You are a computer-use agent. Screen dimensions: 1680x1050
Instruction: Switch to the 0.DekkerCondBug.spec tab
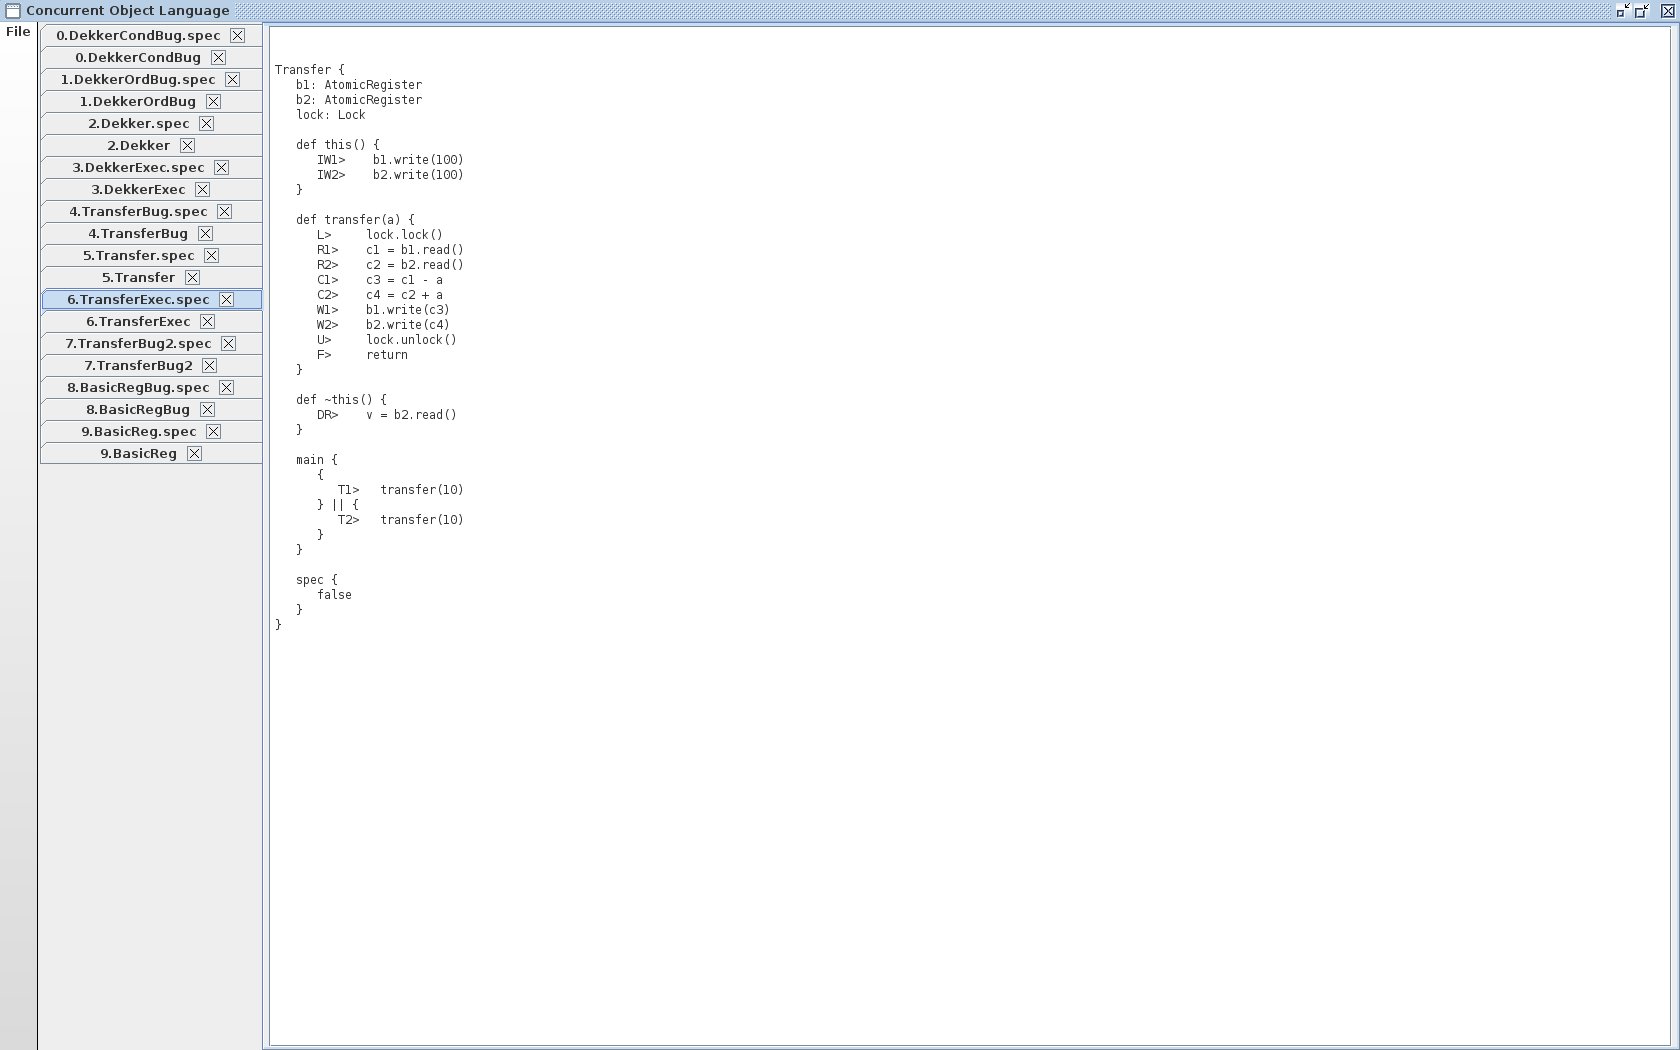(138, 35)
